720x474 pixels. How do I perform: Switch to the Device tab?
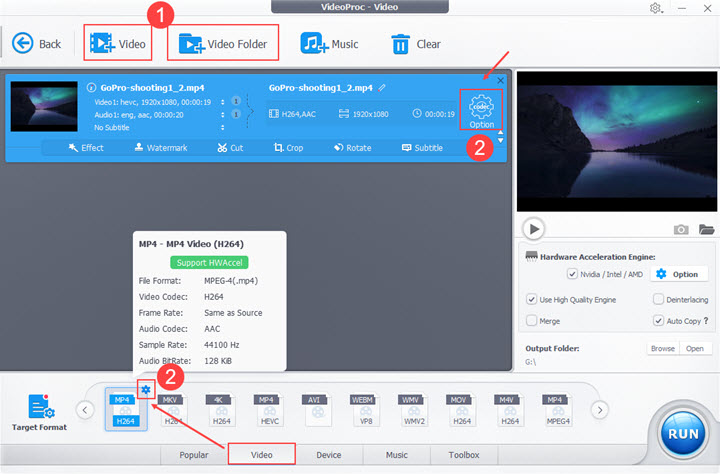point(329,455)
